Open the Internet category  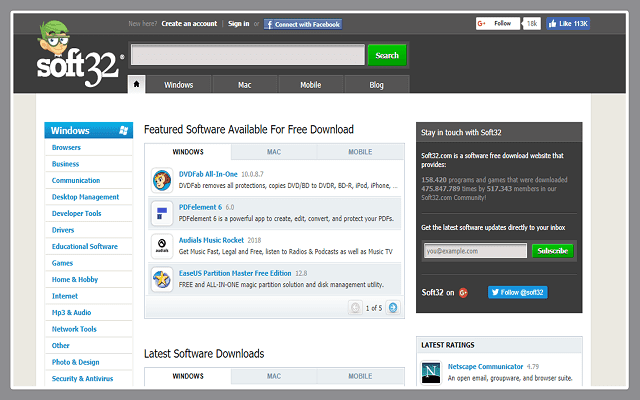(64, 296)
